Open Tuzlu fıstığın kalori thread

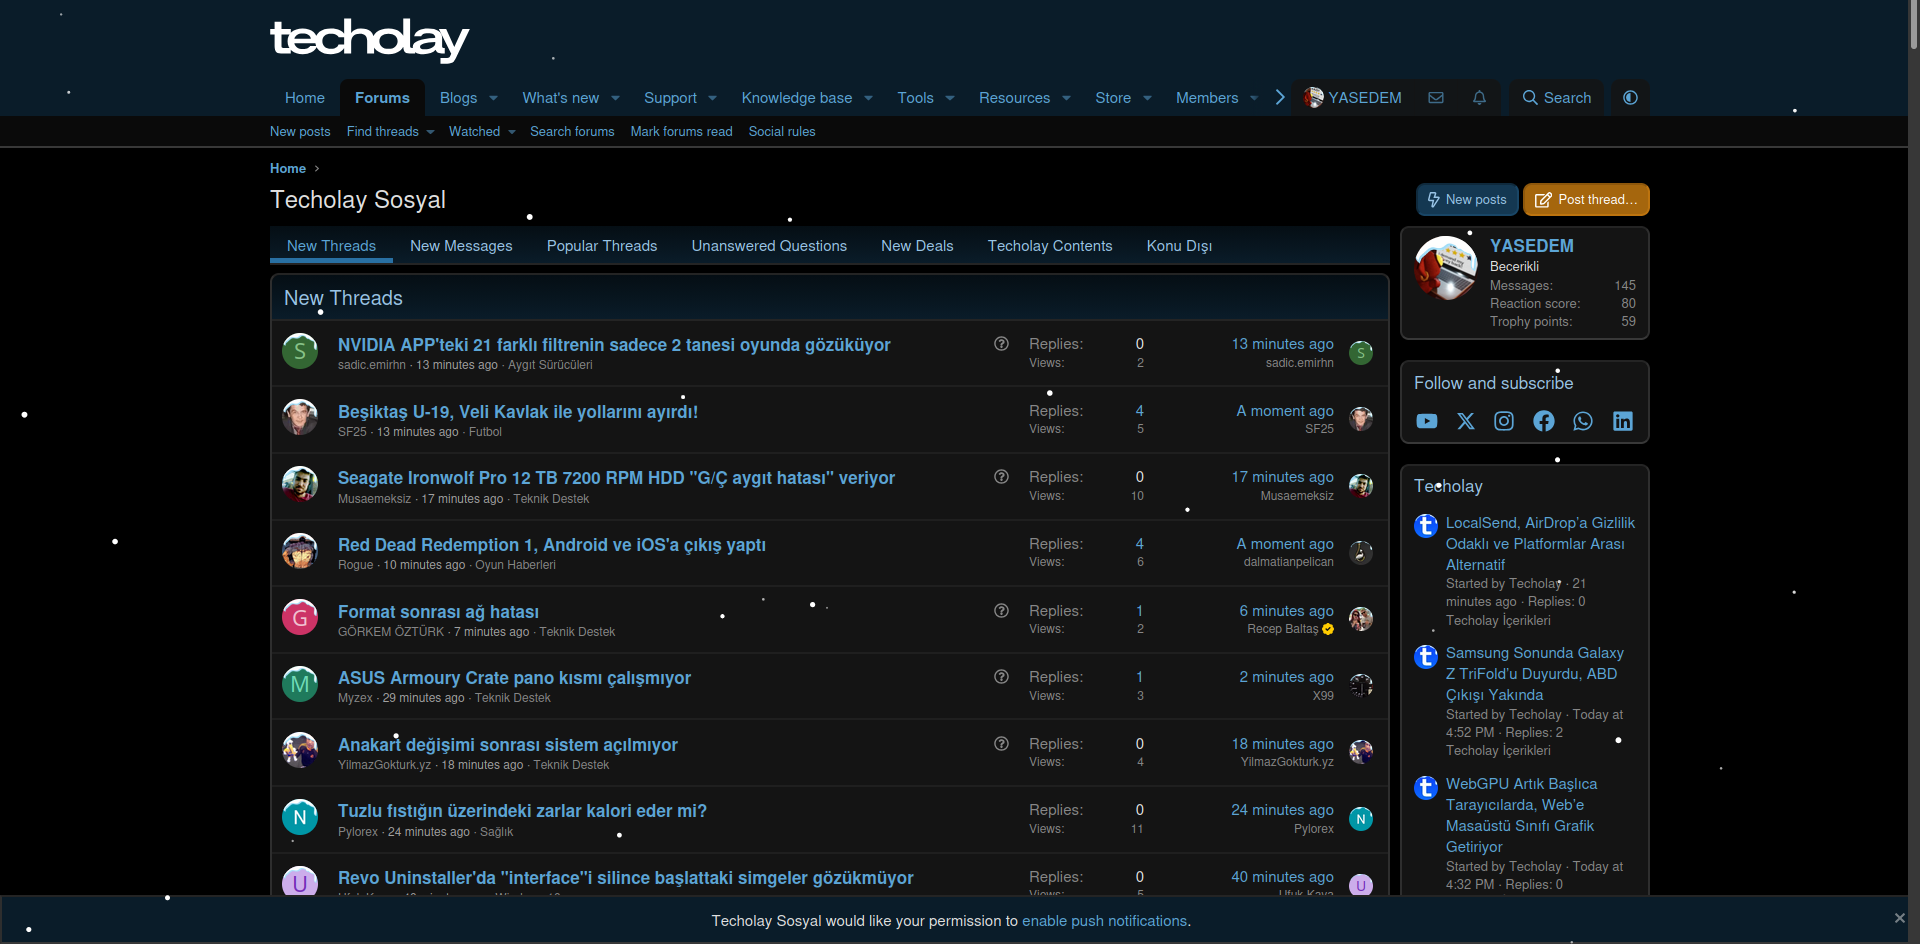click(522, 811)
